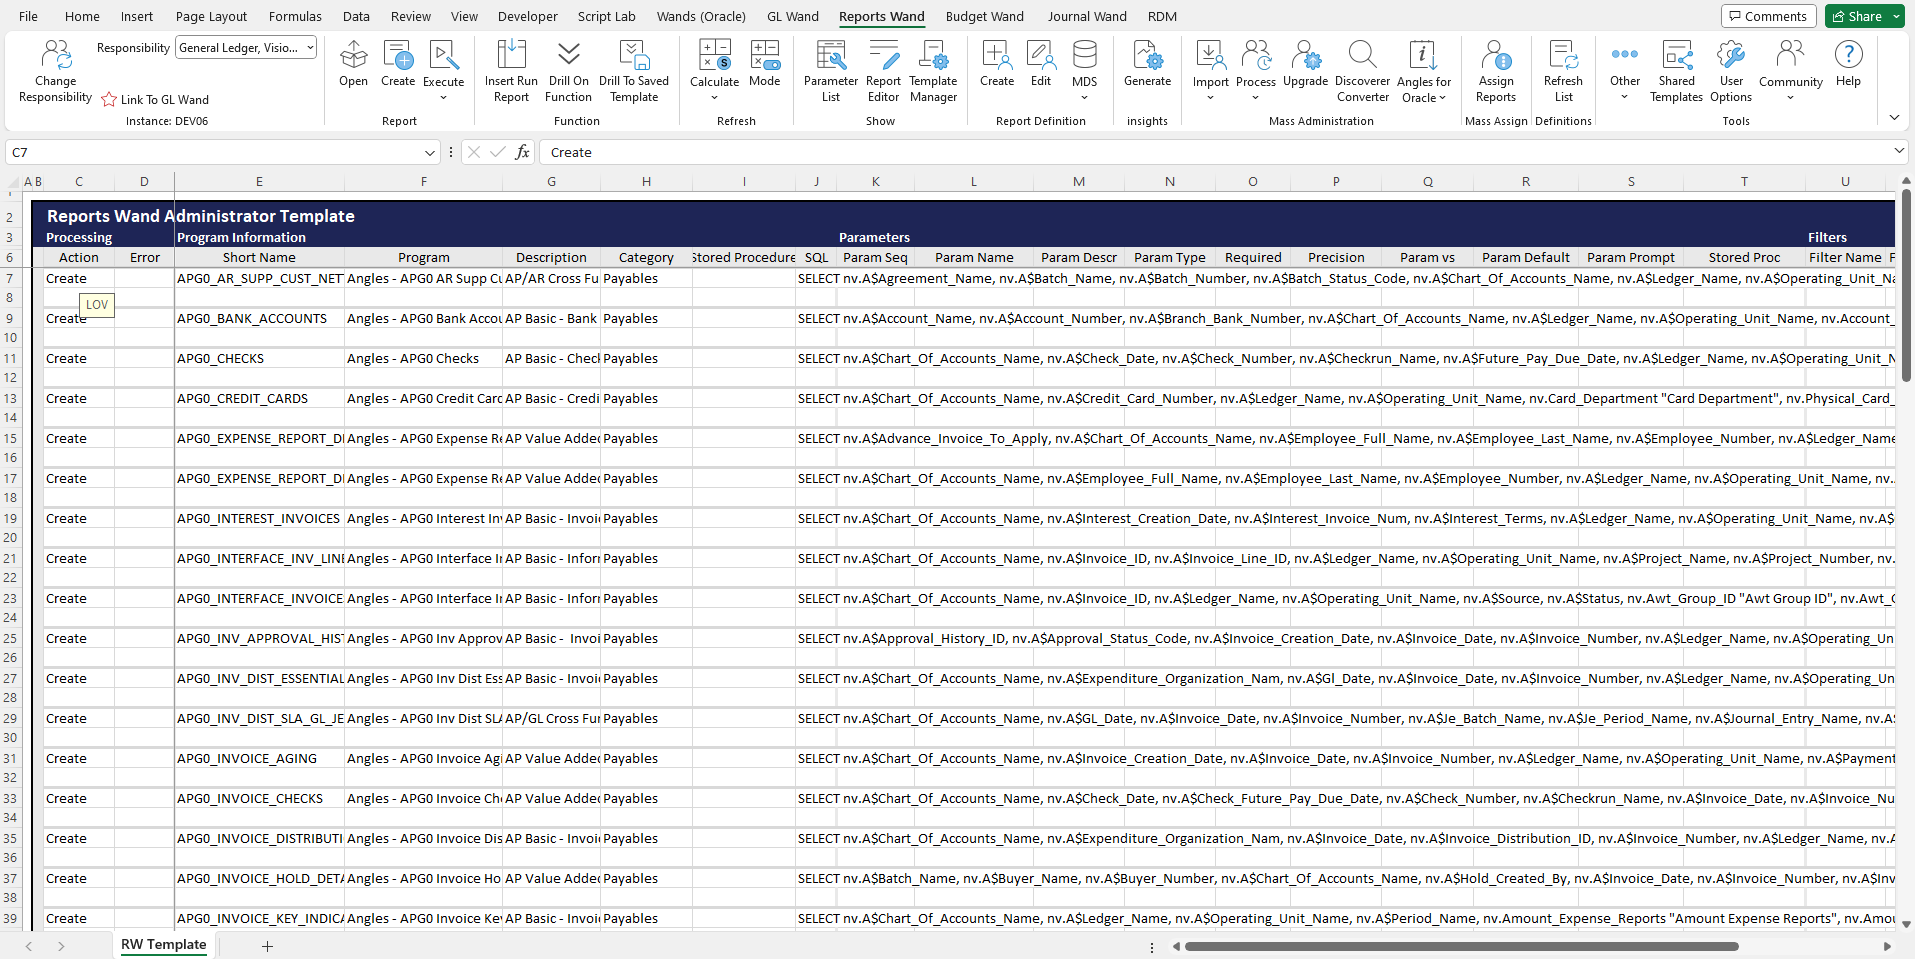Image resolution: width=1915 pixels, height=959 pixels.
Task: Launch the Template Manager
Action: 932,70
